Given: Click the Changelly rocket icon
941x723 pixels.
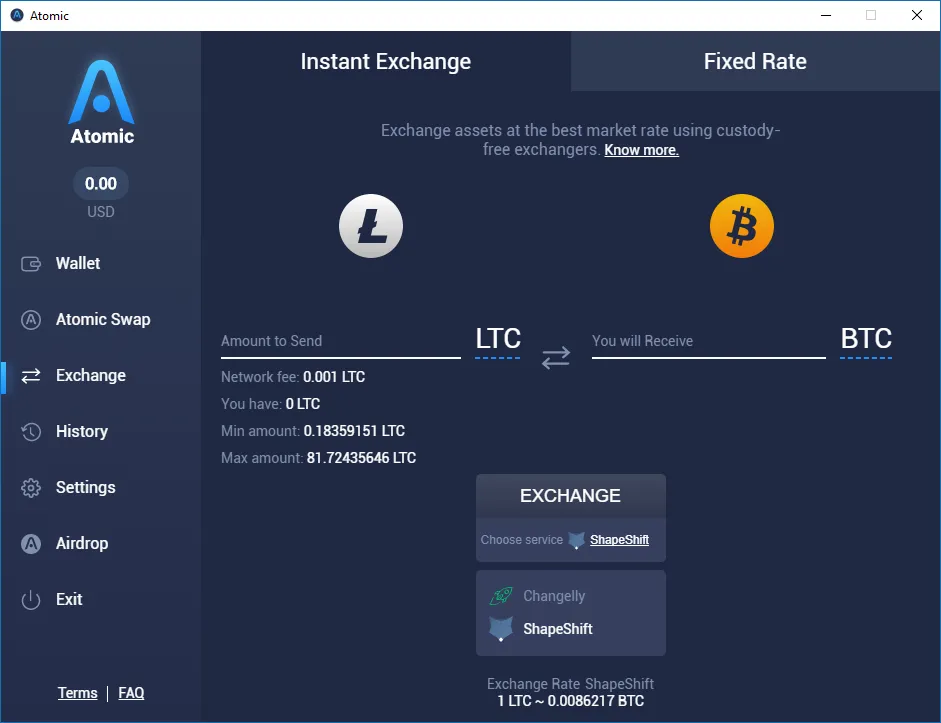Looking at the screenshot, I should coord(501,596).
